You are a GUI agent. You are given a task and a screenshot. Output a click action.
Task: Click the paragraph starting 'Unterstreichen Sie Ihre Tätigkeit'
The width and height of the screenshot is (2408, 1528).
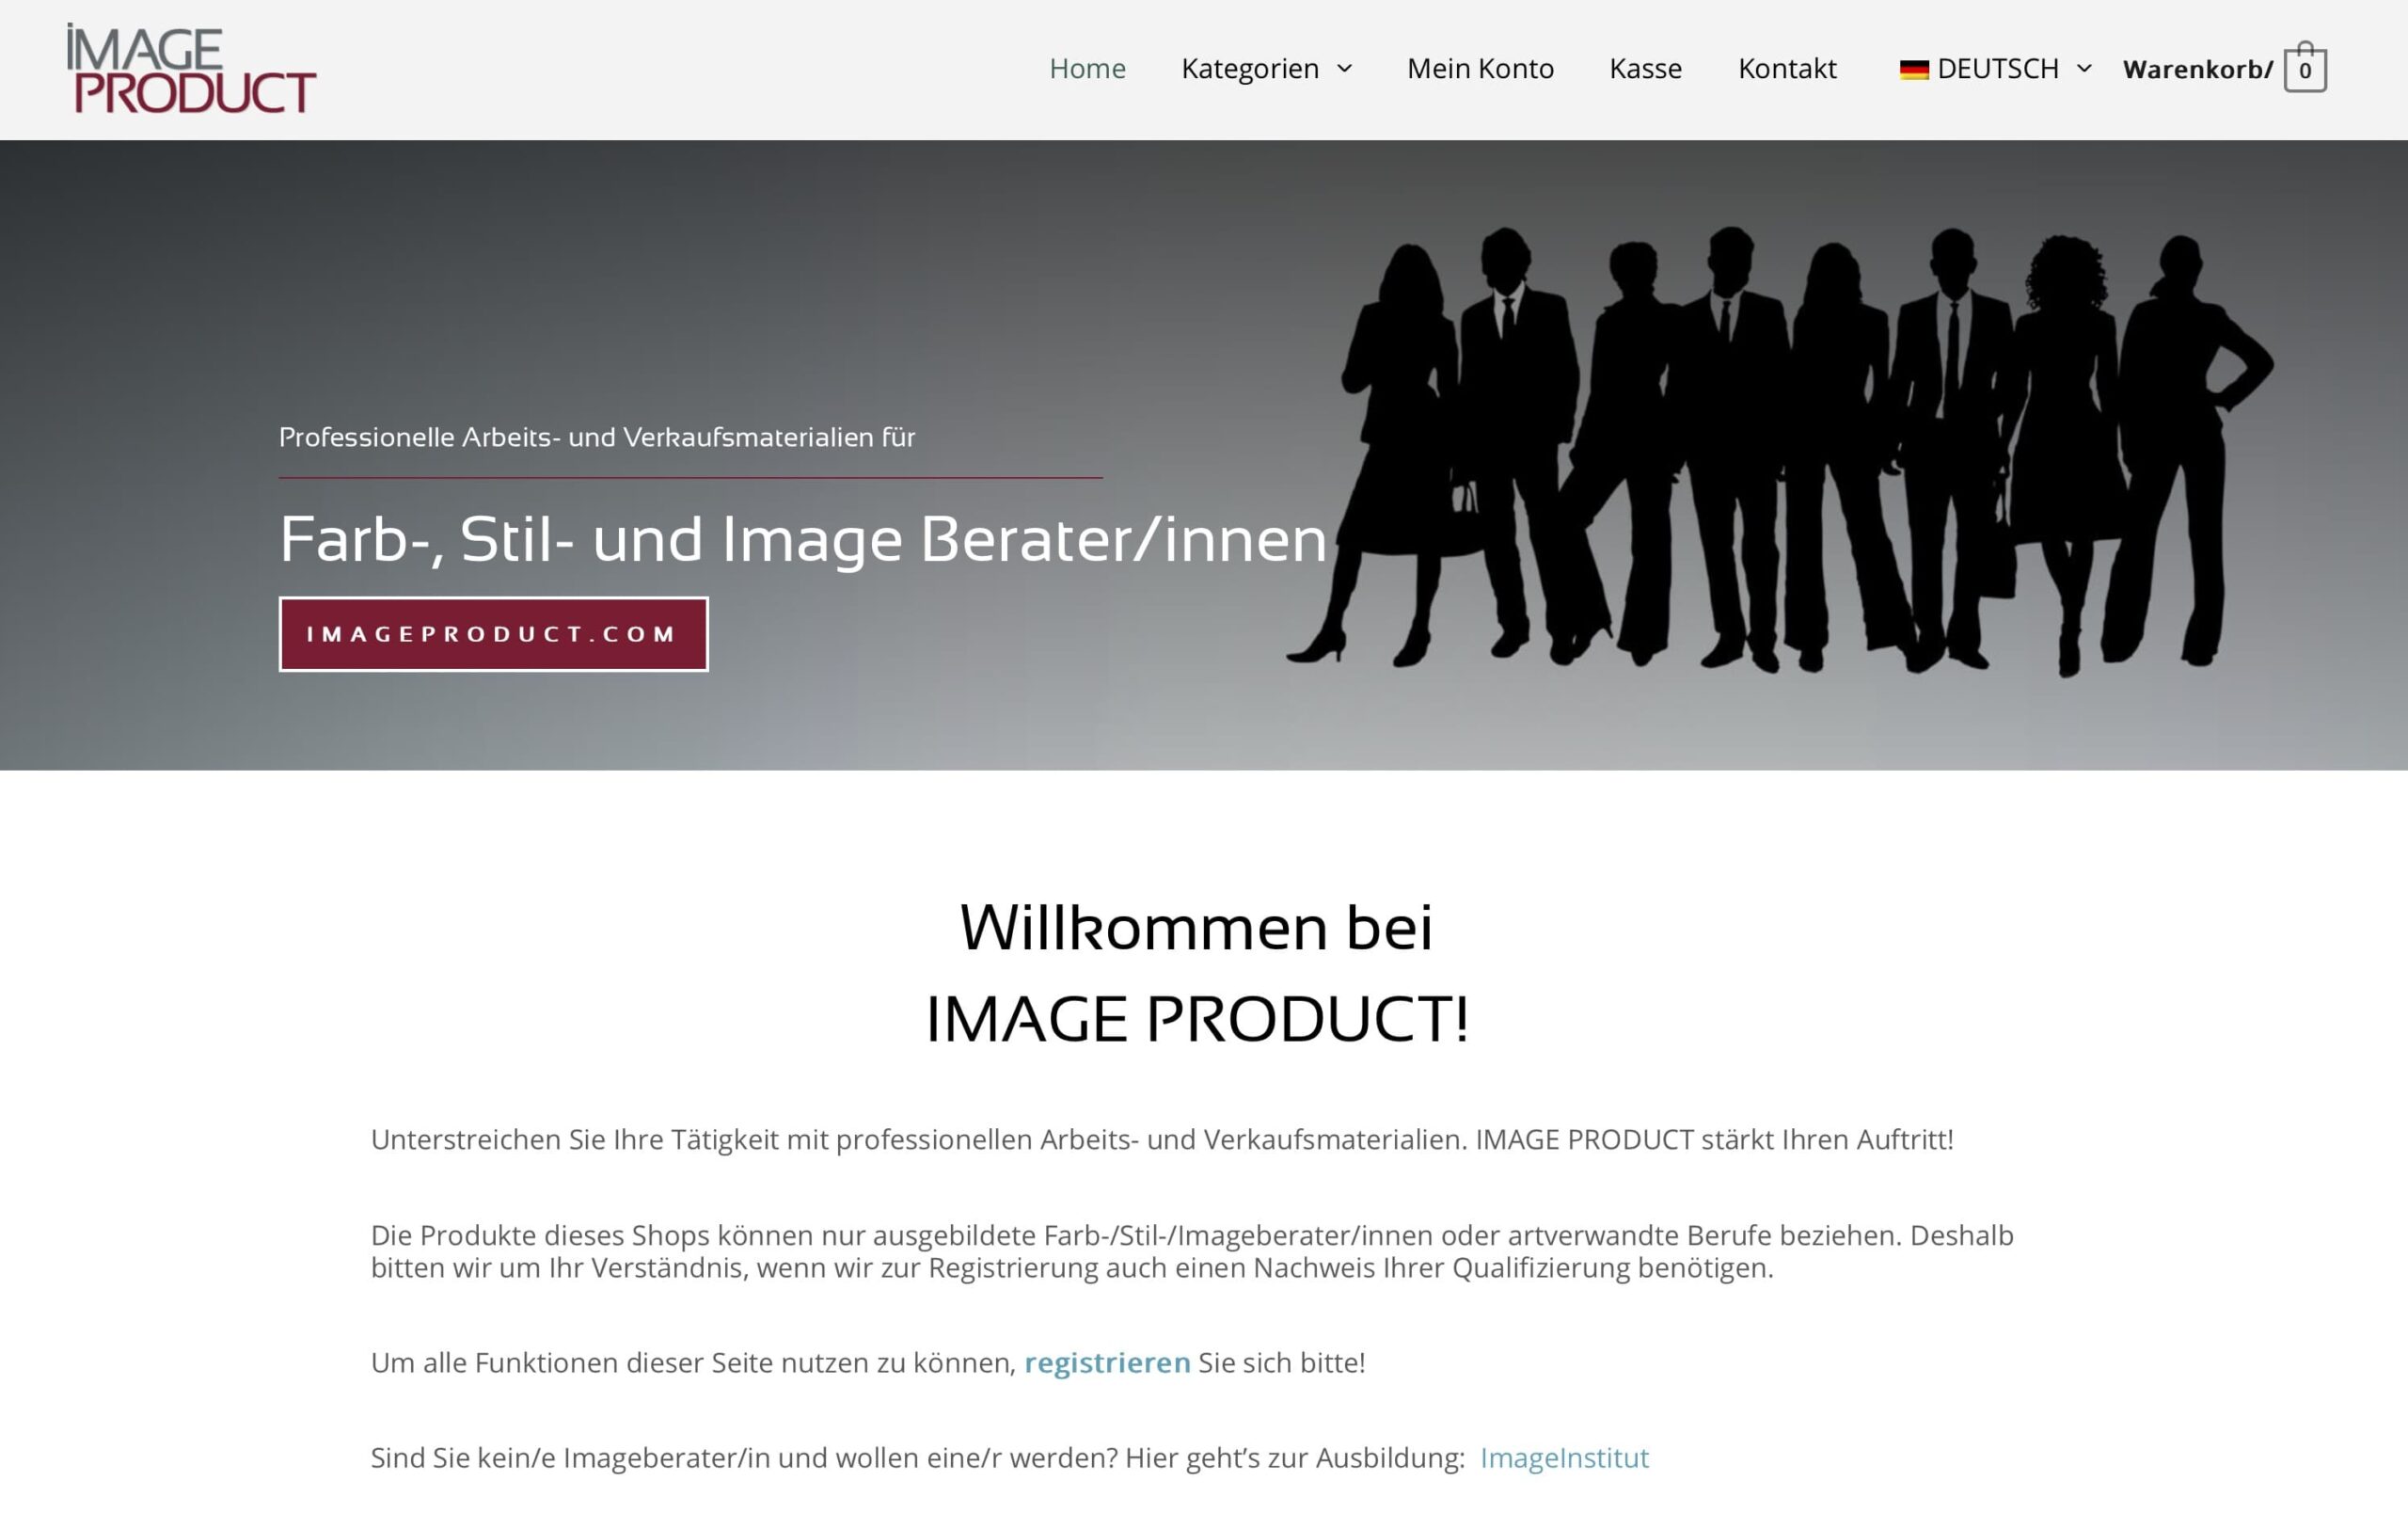pos(1162,1139)
